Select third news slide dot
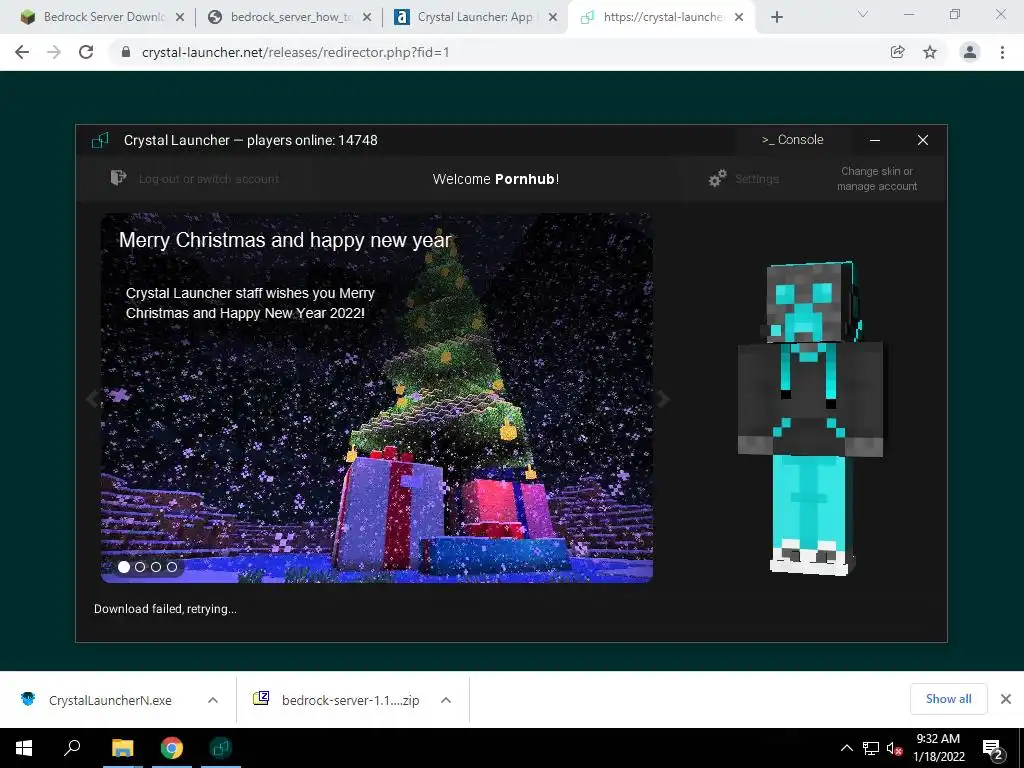 (x=156, y=567)
